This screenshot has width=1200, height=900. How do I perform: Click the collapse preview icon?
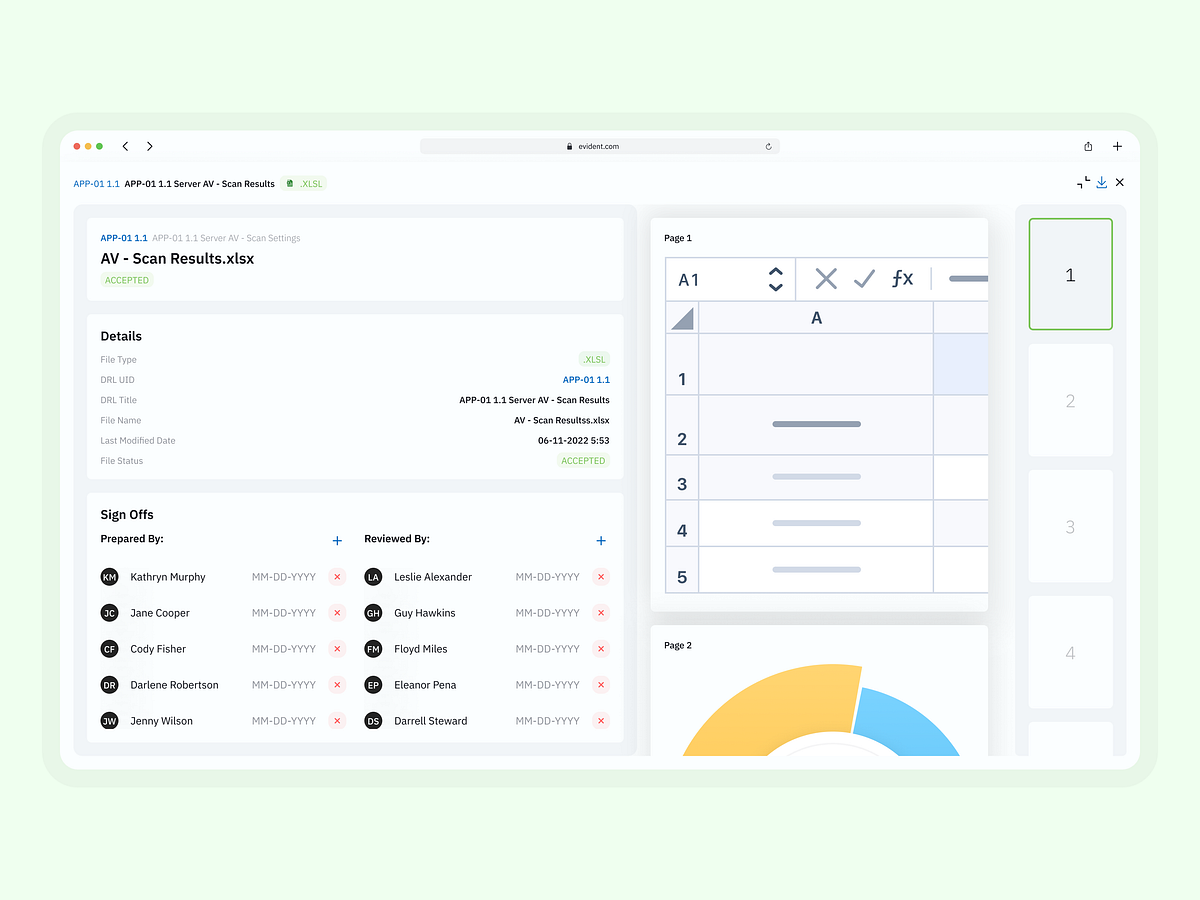[1083, 182]
